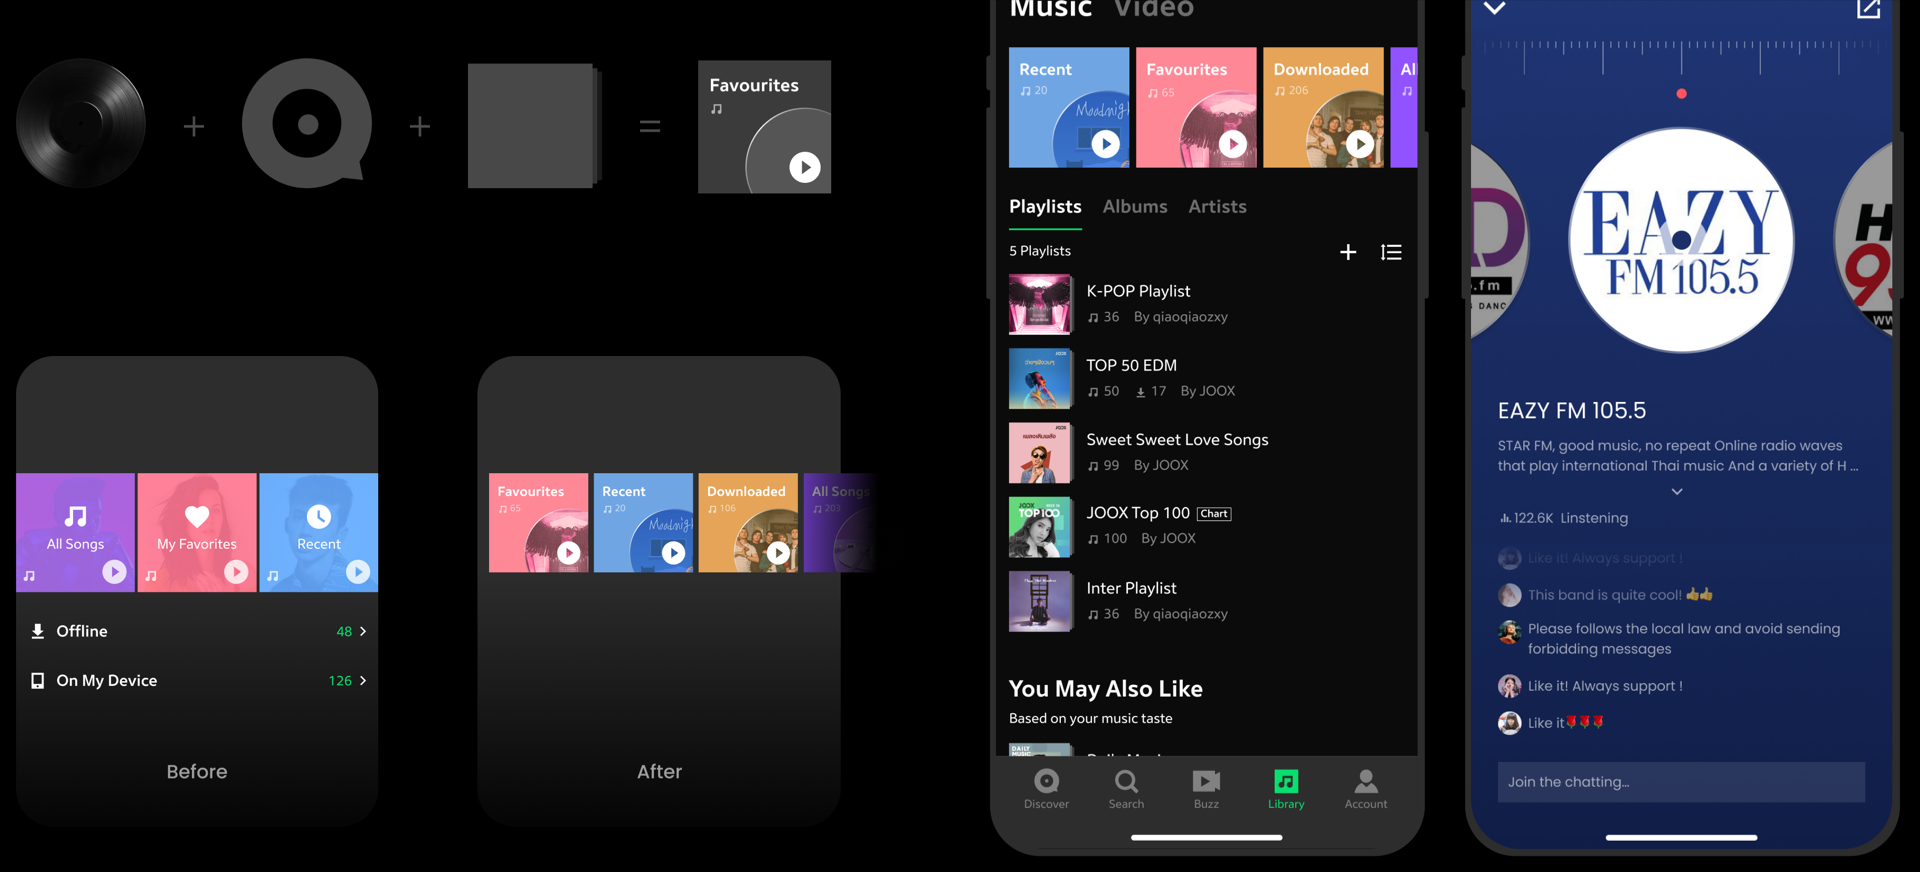1920x872 pixels.
Task: Open On My Device chevron
Action: point(363,680)
